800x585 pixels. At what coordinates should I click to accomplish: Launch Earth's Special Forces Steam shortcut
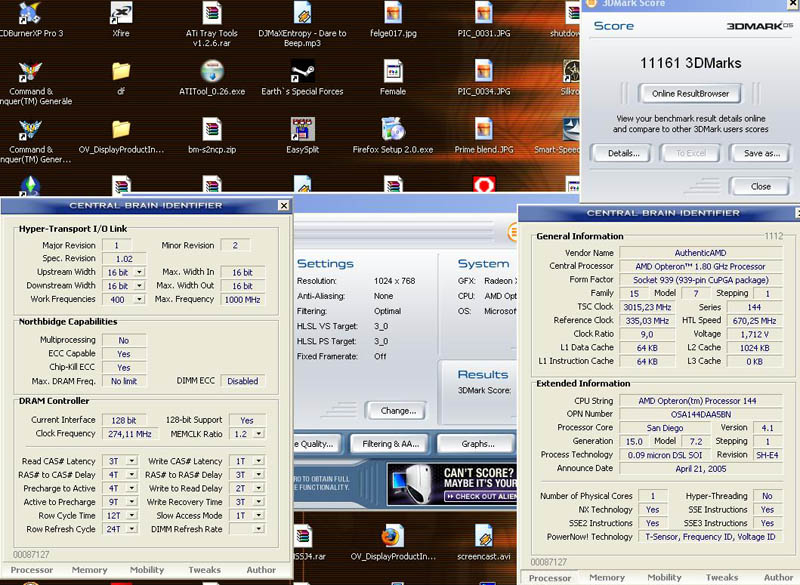tap(302, 78)
